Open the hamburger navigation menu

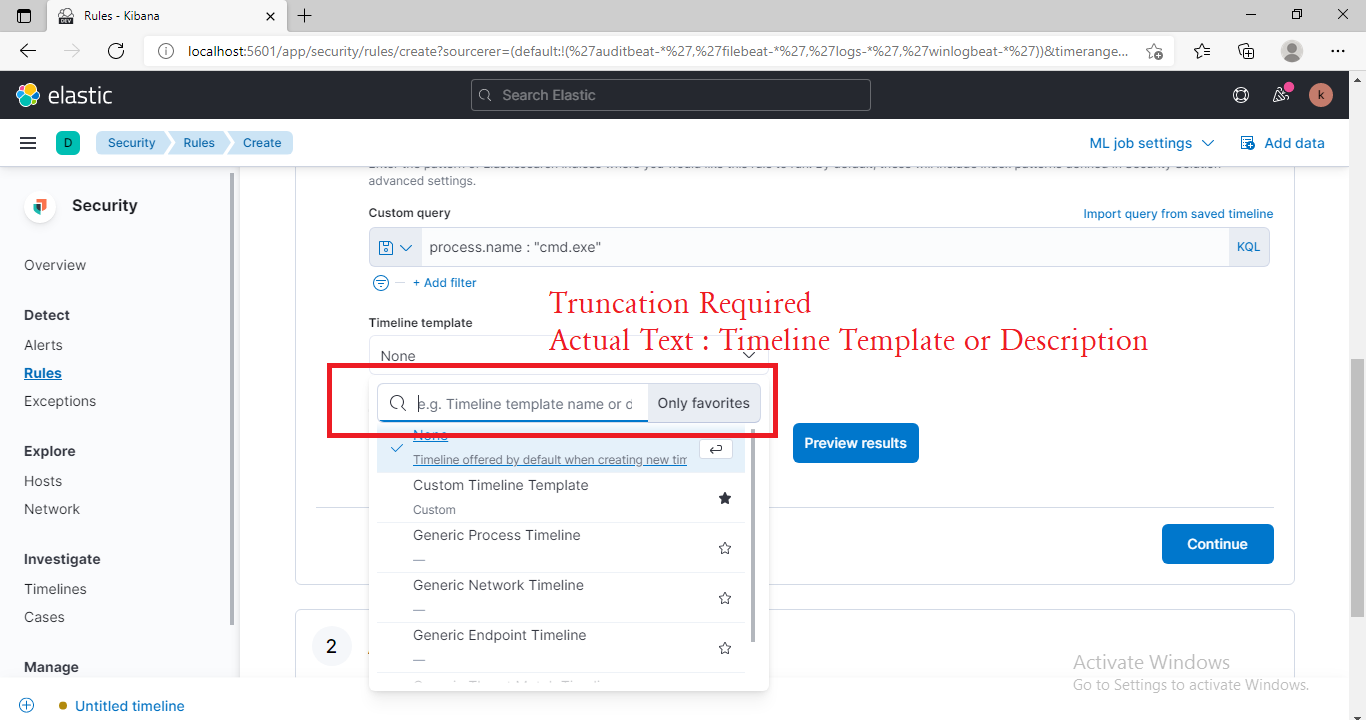tap(27, 142)
